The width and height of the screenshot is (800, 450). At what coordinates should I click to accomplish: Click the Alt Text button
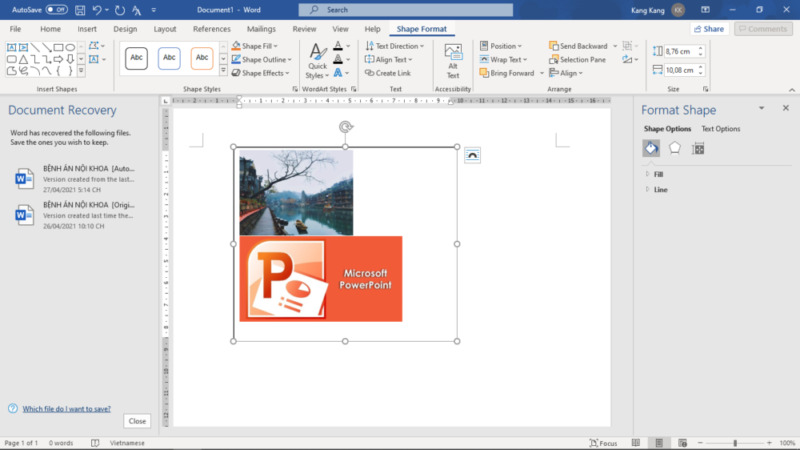[453, 61]
